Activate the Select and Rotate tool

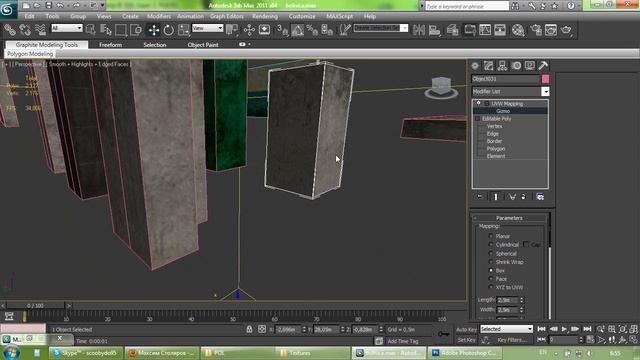pyautogui.click(x=168, y=30)
